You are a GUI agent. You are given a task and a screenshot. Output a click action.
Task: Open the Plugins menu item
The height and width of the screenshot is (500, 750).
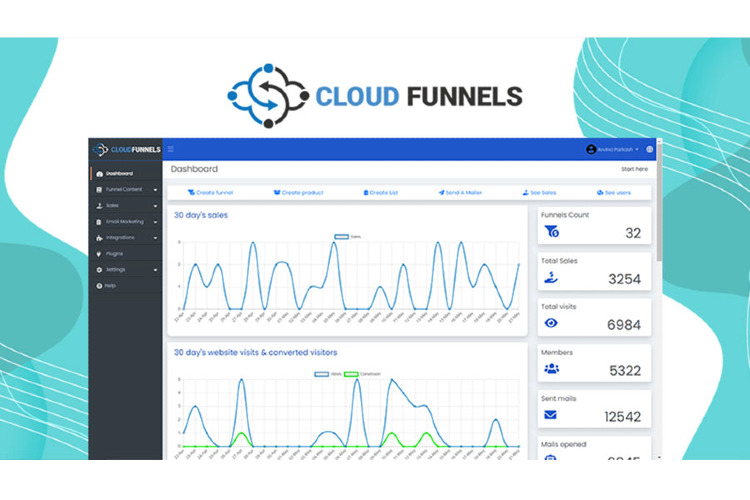[126, 254]
